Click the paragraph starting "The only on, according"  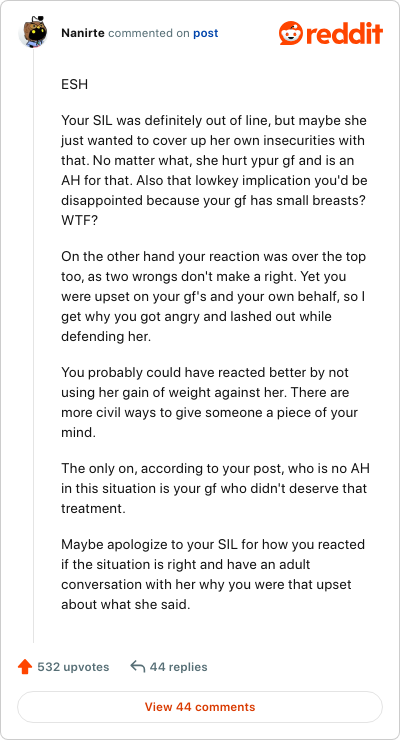pyautogui.click(x=214, y=488)
